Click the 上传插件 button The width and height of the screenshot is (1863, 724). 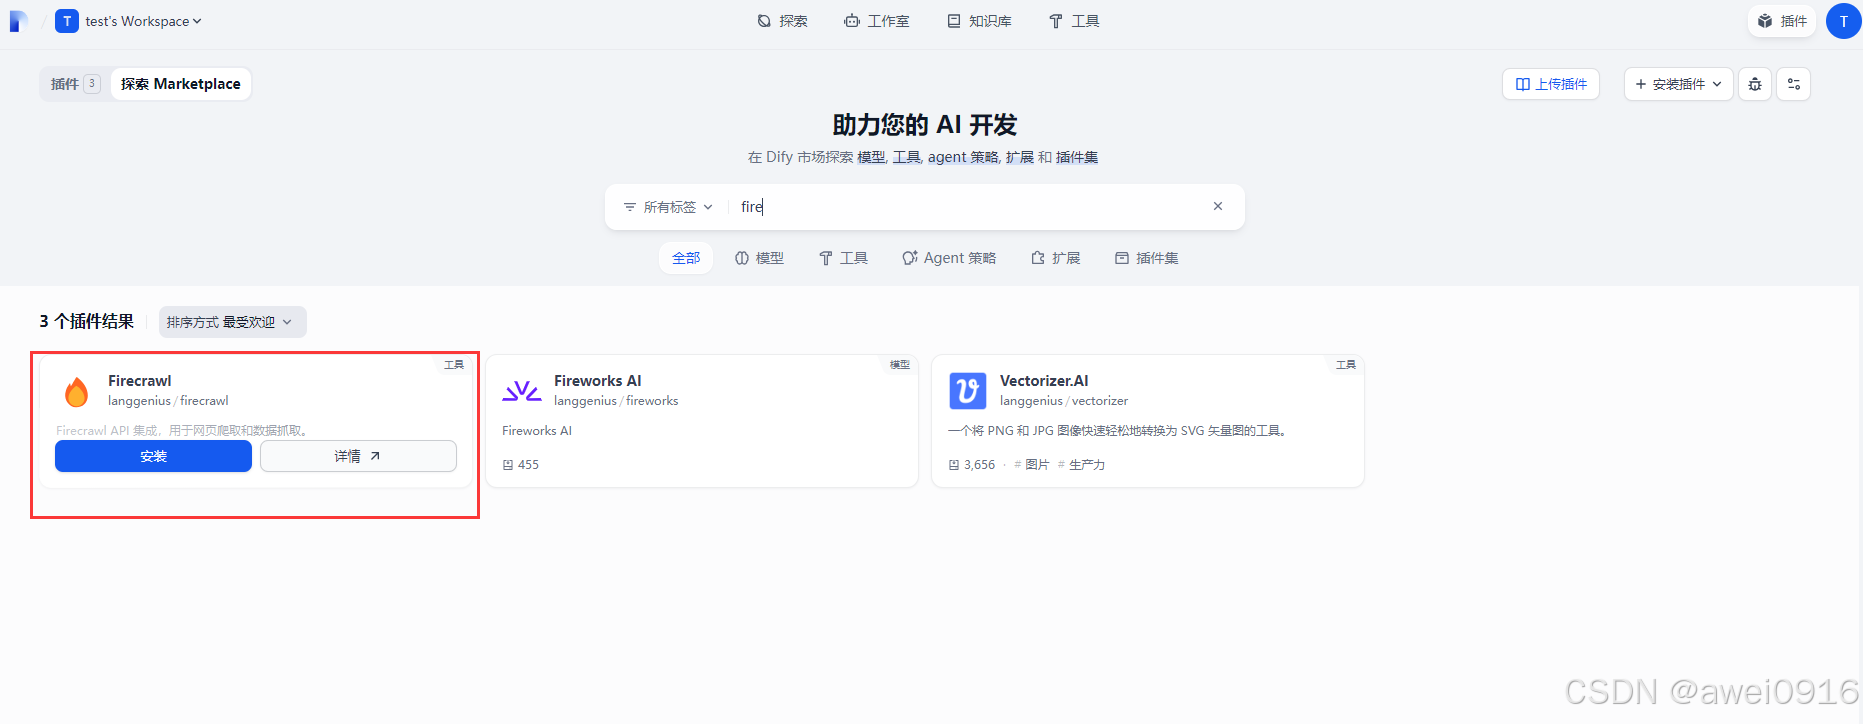click(x=1551, y=84)
